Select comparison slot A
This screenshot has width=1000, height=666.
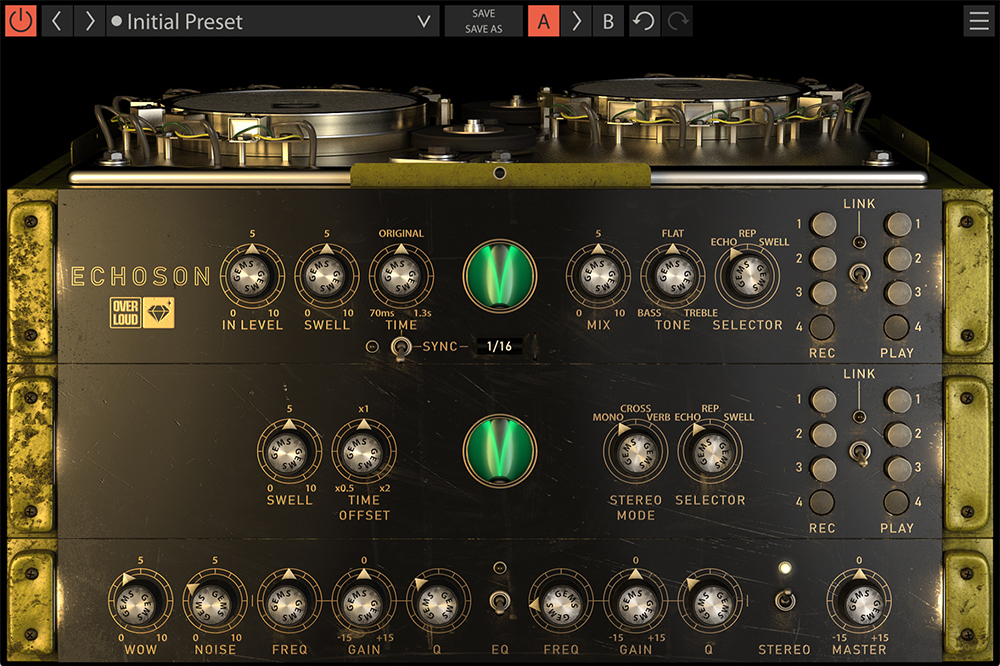(x=543, y=21)
